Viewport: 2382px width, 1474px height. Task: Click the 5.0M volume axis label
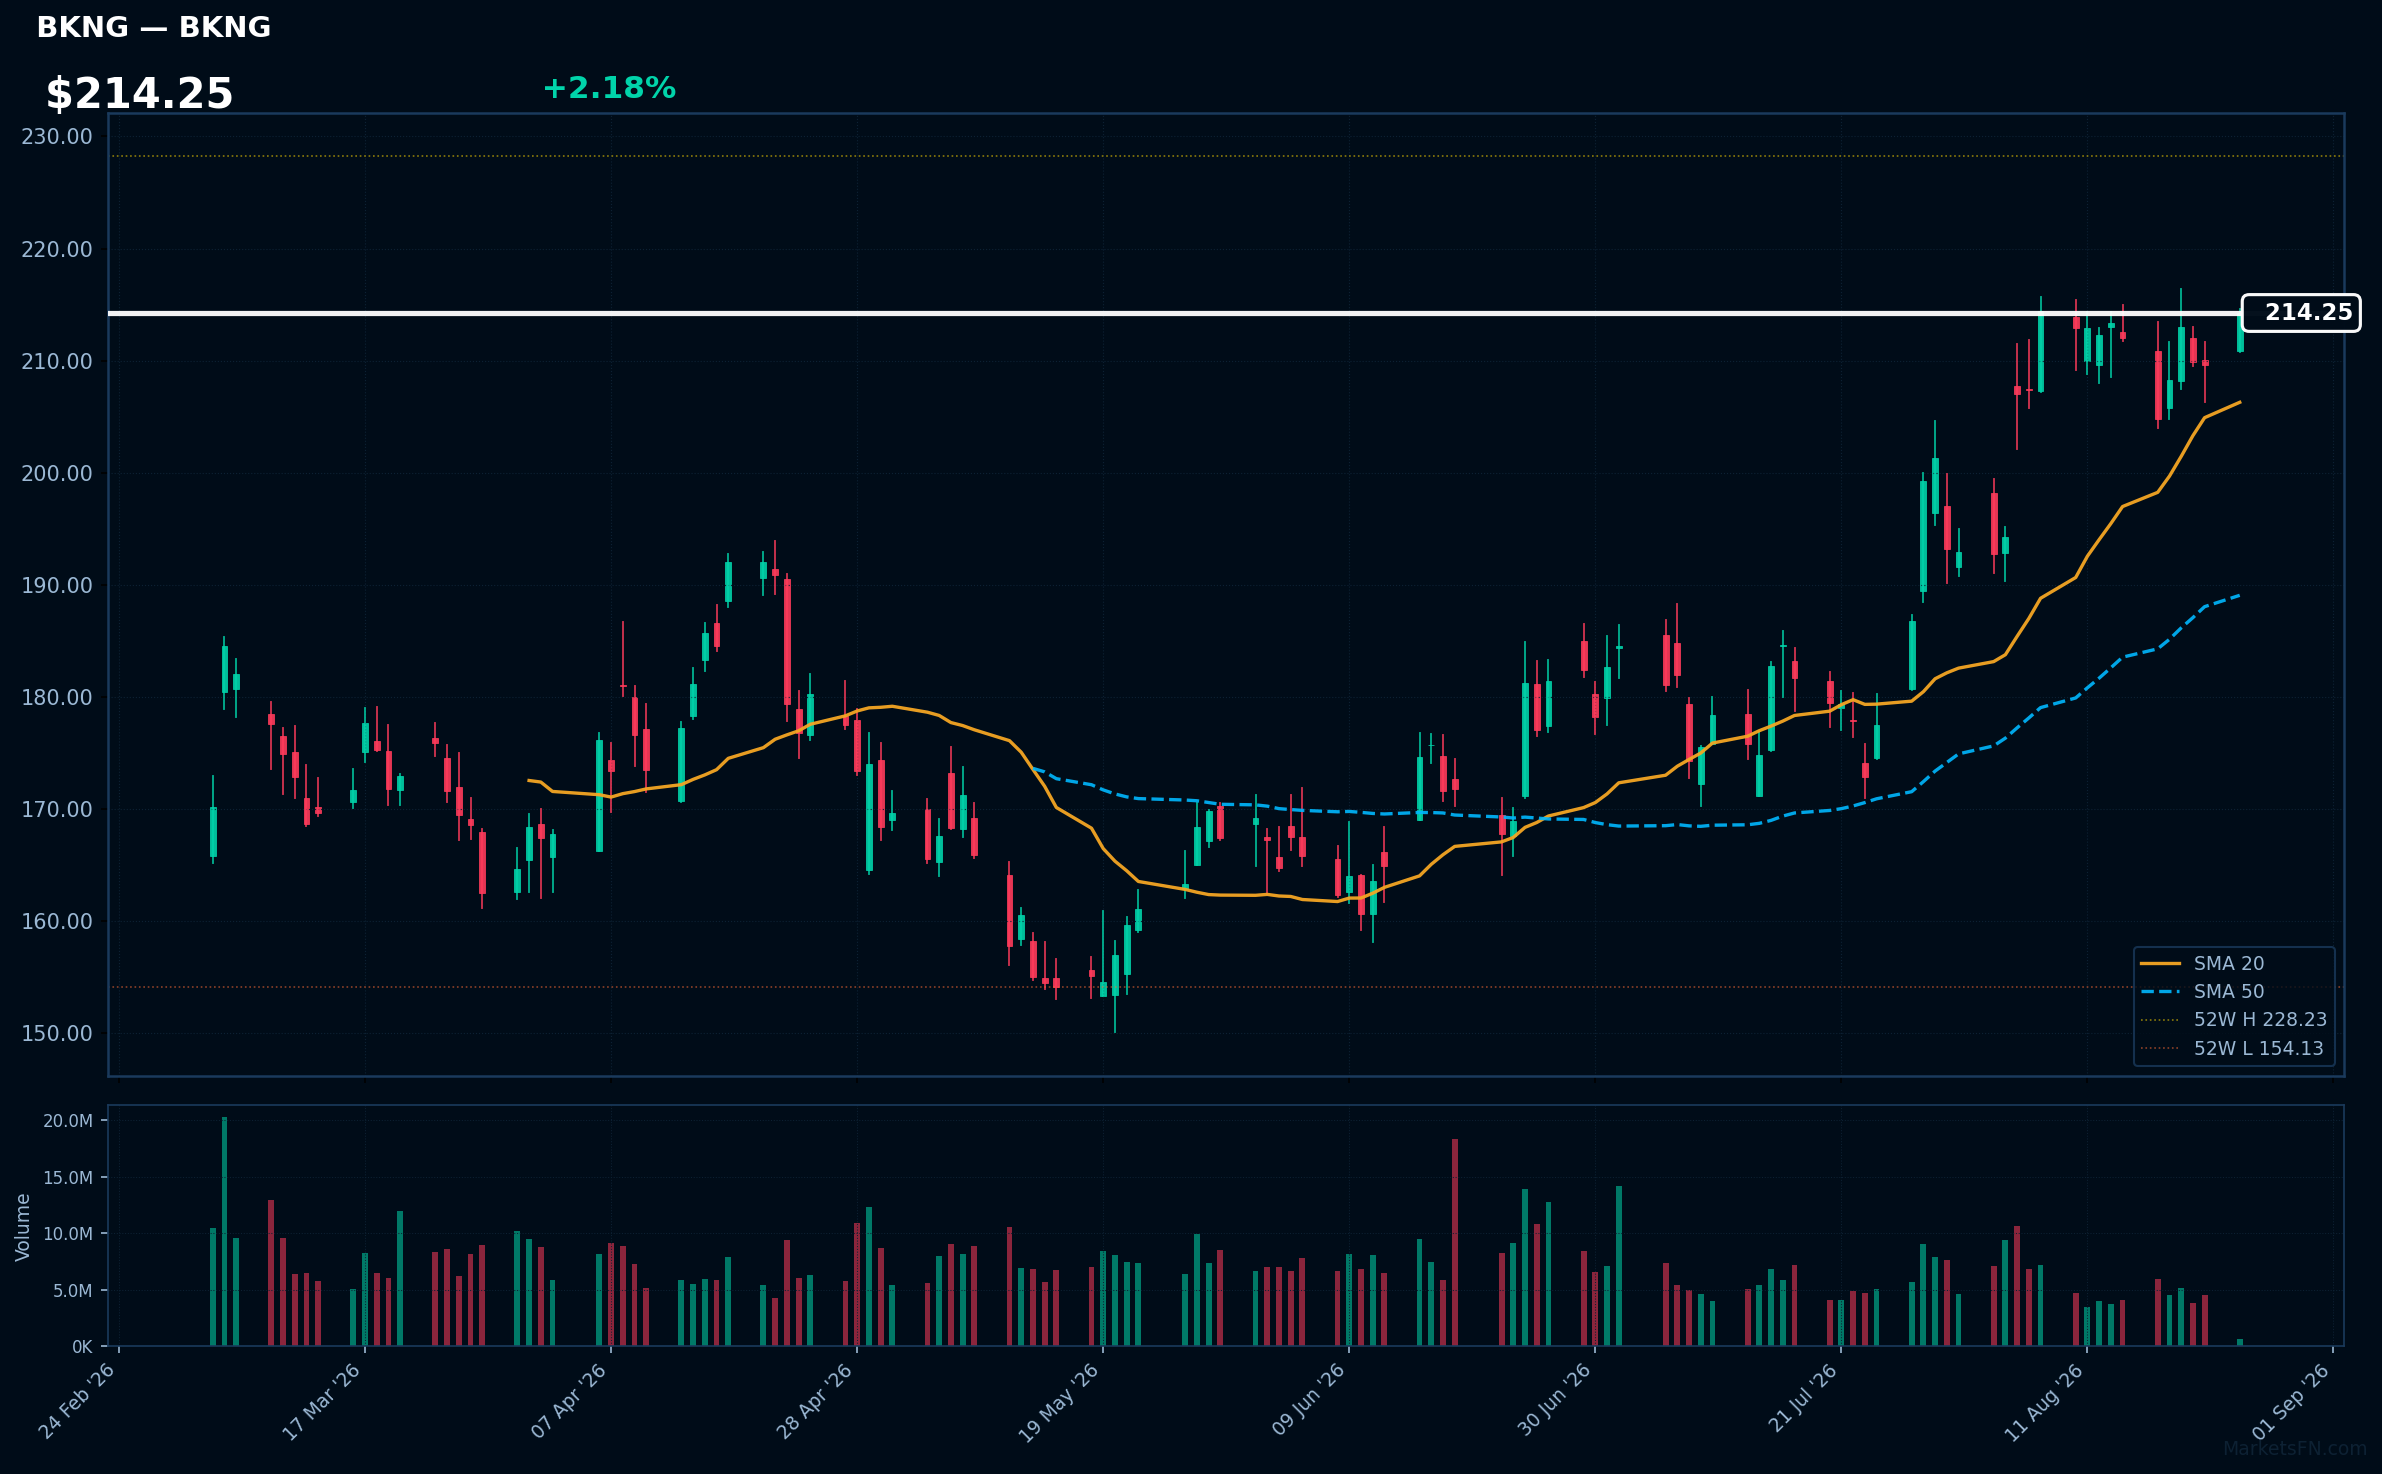(73, 1291)
